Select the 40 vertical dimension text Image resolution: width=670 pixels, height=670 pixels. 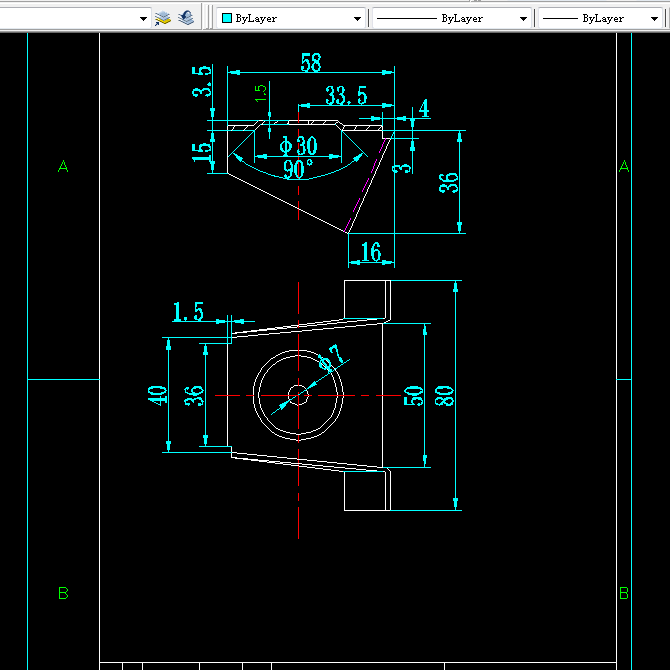point(157,395)
